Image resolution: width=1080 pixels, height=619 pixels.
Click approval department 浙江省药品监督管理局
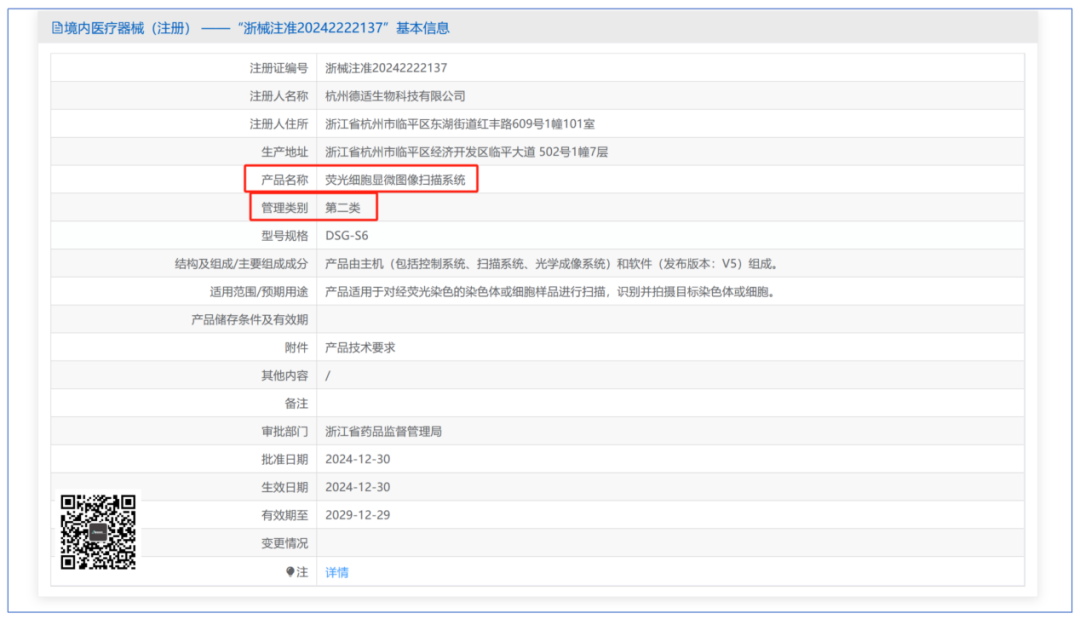click(x=383, y=432)
